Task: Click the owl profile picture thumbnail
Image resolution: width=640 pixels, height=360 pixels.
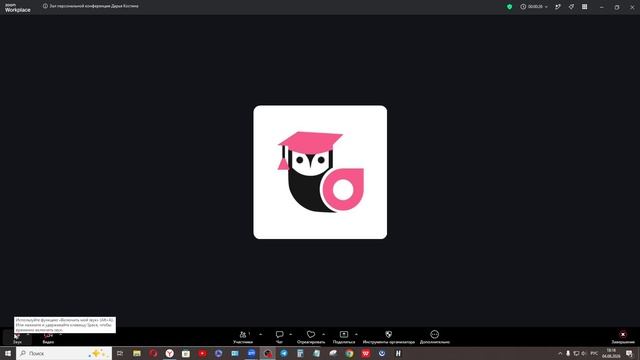Action: coord(320,172)
